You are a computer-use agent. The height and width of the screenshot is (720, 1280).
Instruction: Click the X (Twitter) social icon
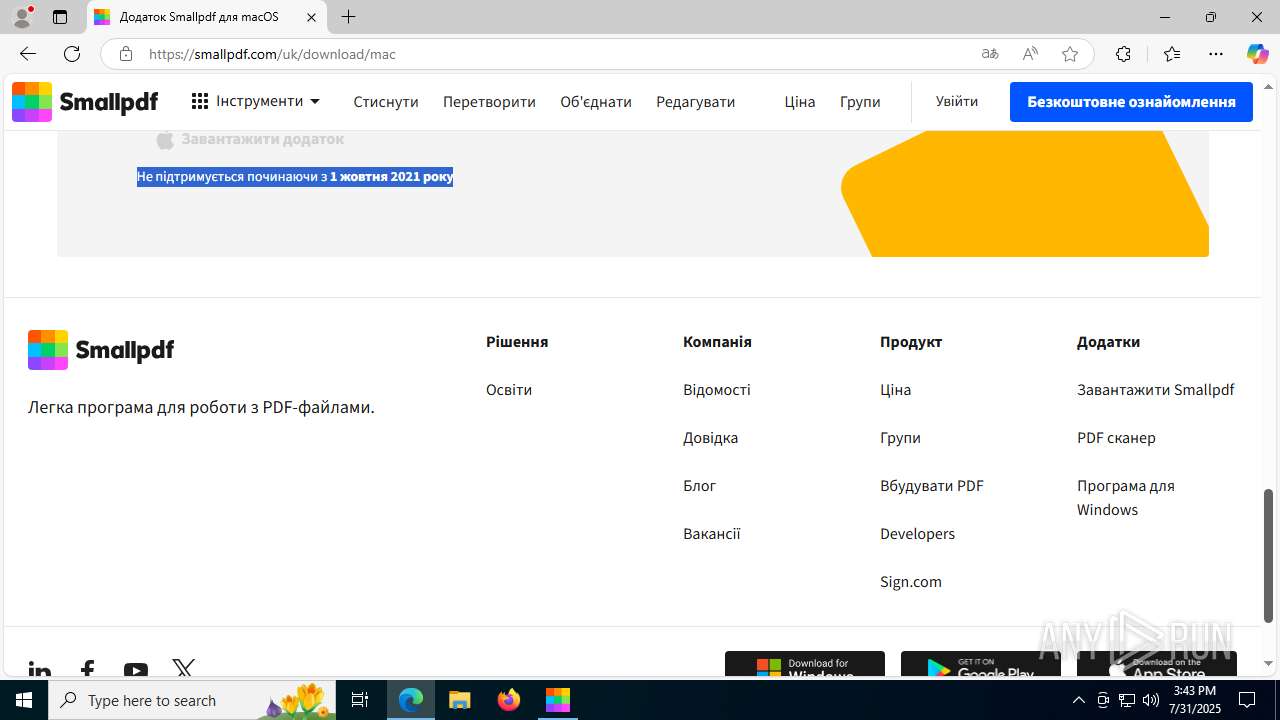pos(184,670)
